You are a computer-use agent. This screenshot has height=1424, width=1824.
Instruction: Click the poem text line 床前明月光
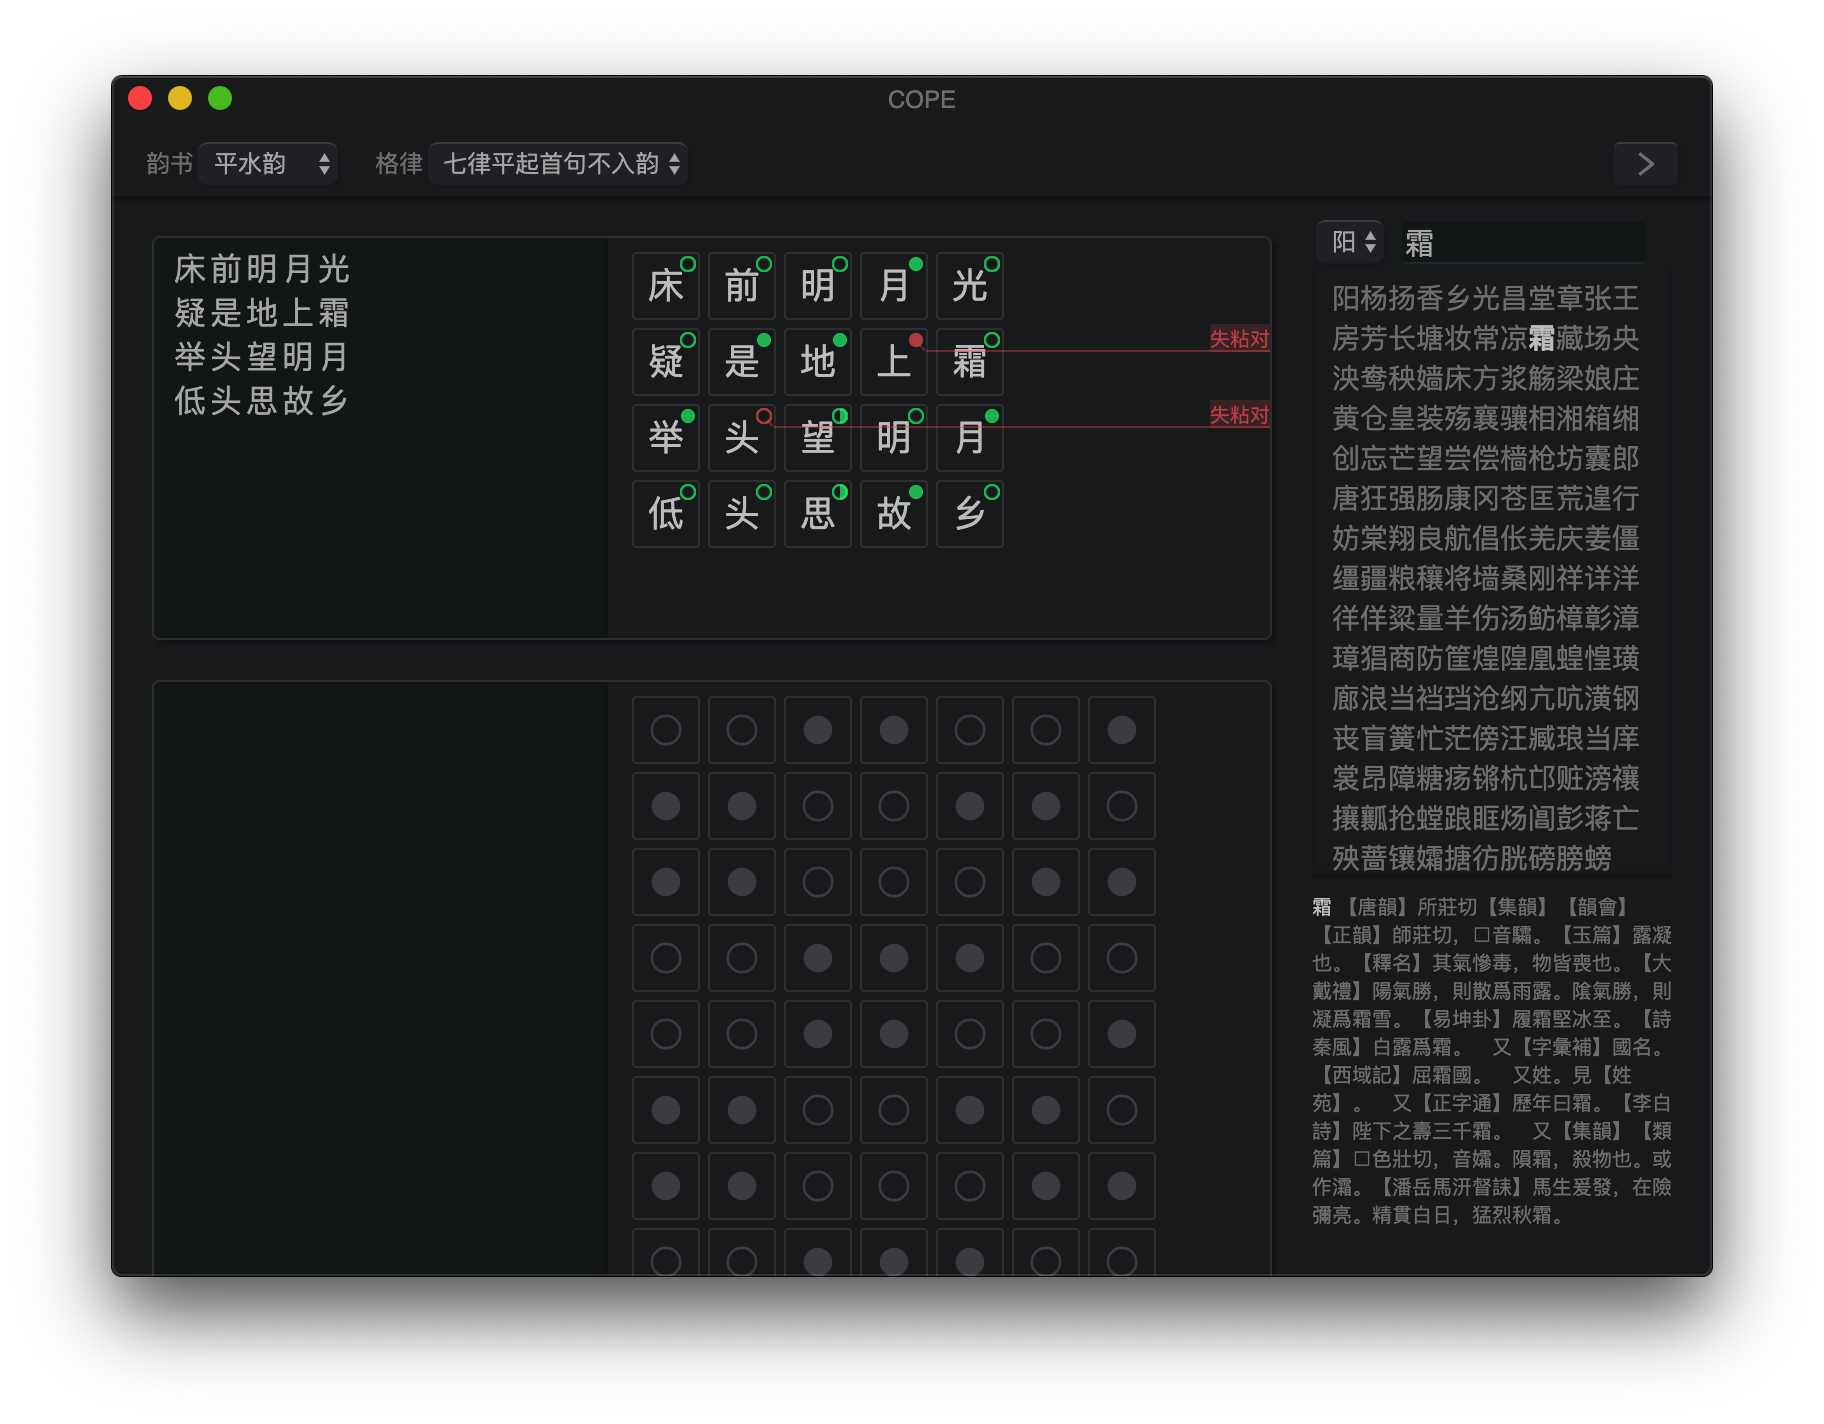262,269
